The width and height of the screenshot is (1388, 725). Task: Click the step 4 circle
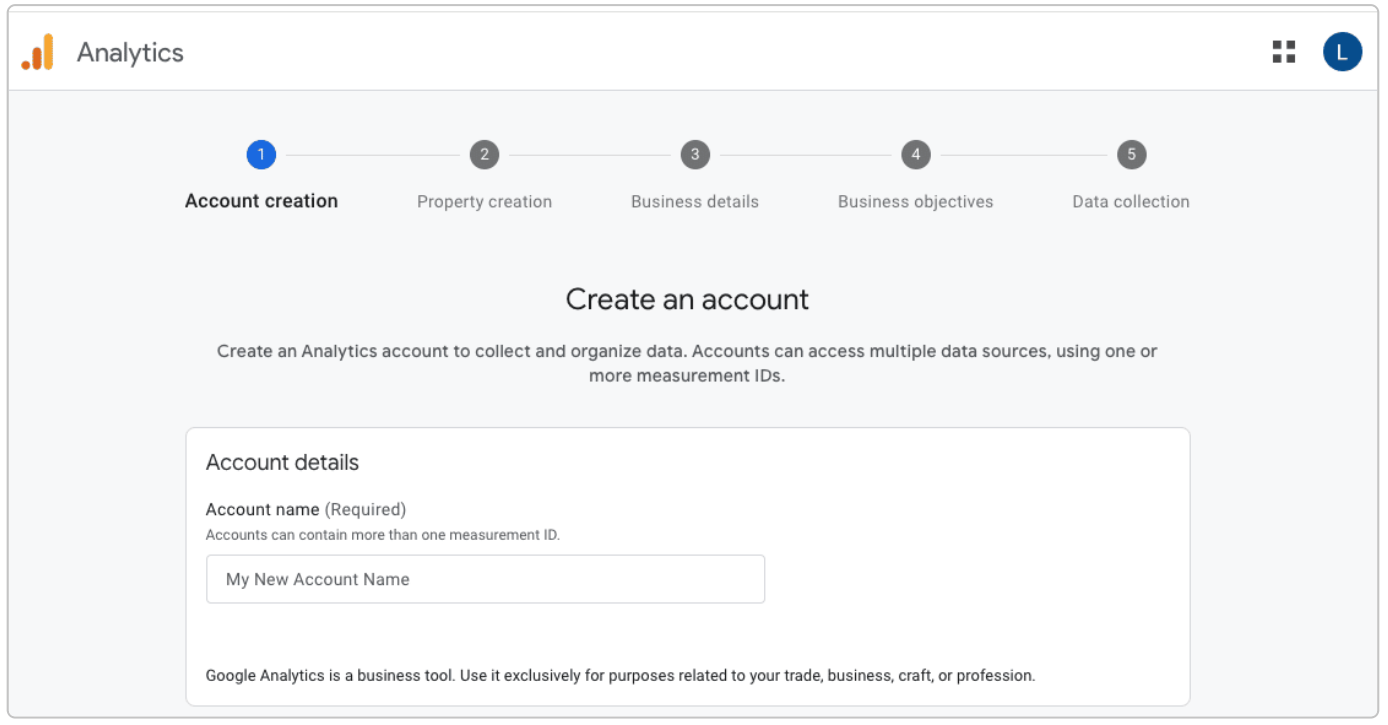(915, 155)
